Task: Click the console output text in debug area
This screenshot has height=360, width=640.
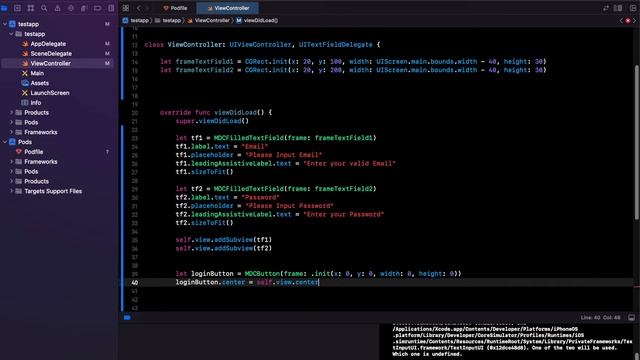Action: 512,341
